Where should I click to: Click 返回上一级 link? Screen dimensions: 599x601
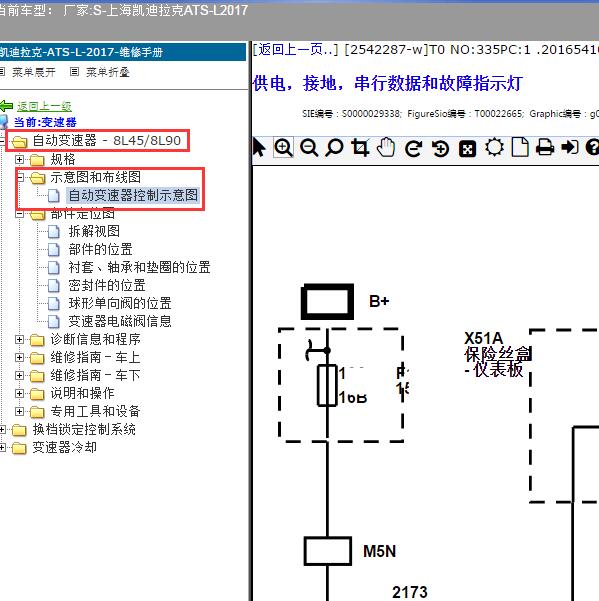tap(44, 106)
